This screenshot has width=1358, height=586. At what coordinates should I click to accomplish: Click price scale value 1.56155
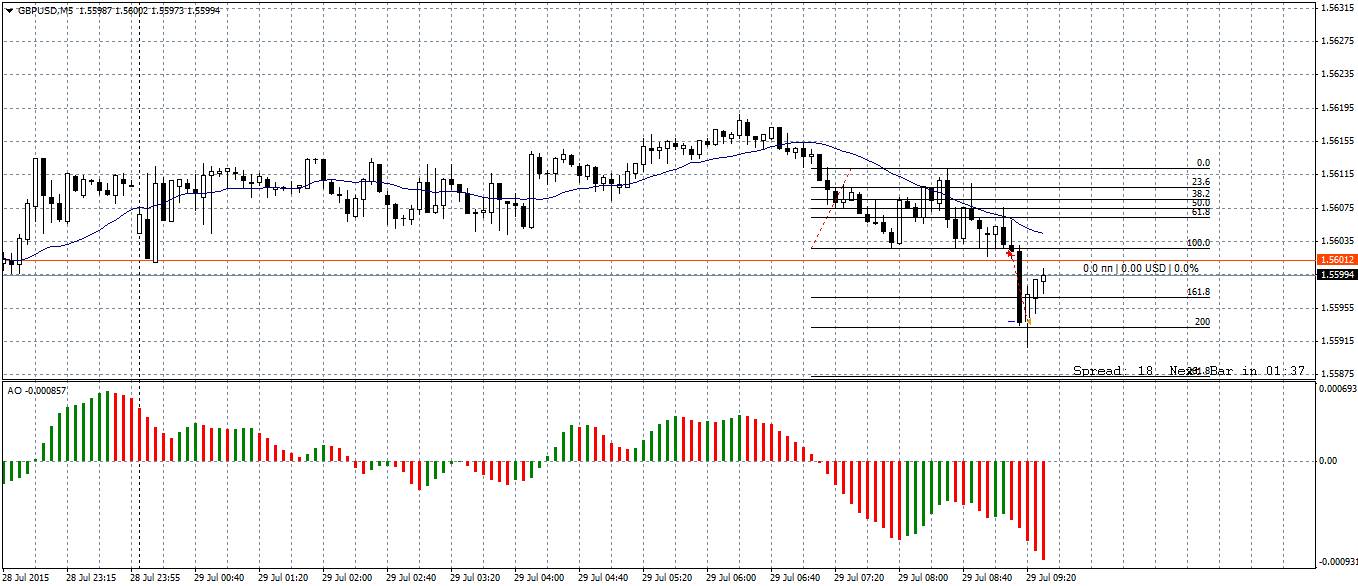click(1337, 141)
